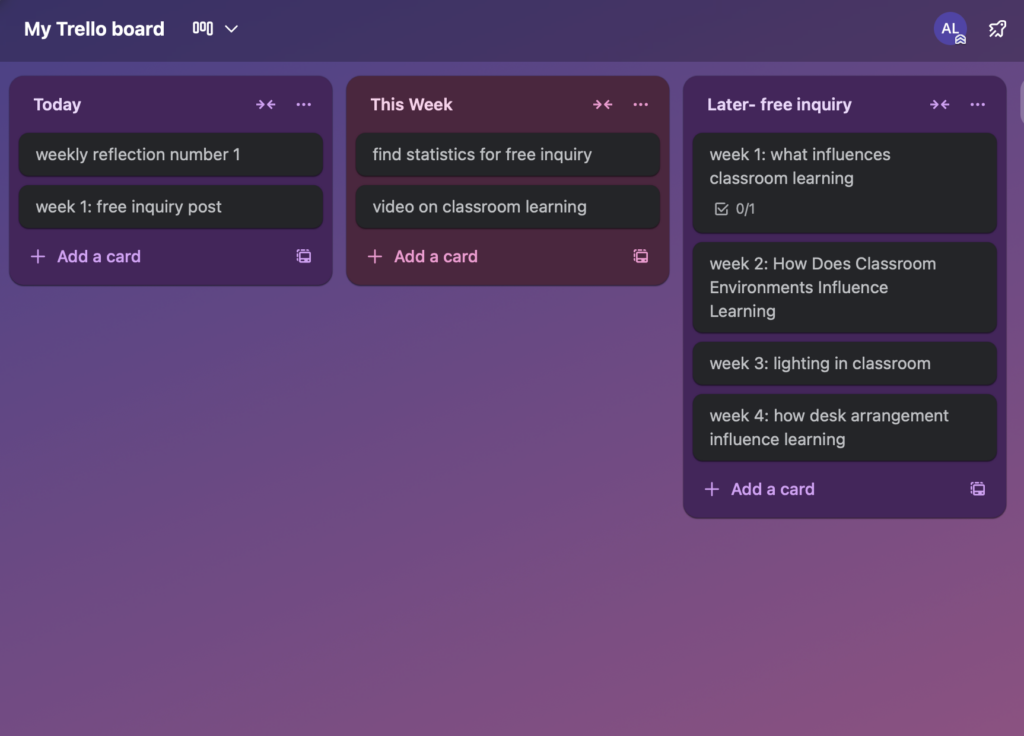The width and height of the screenshot is (1024, 736).
Task: Click the My Trello board title
Action: 94,29
